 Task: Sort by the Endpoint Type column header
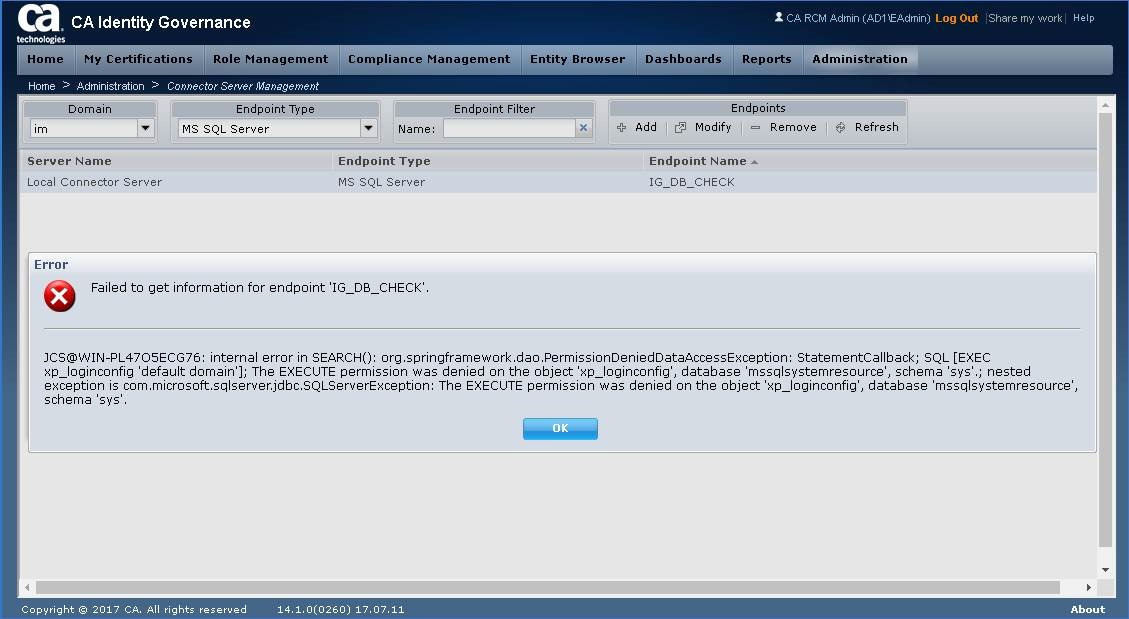(384, 161)
